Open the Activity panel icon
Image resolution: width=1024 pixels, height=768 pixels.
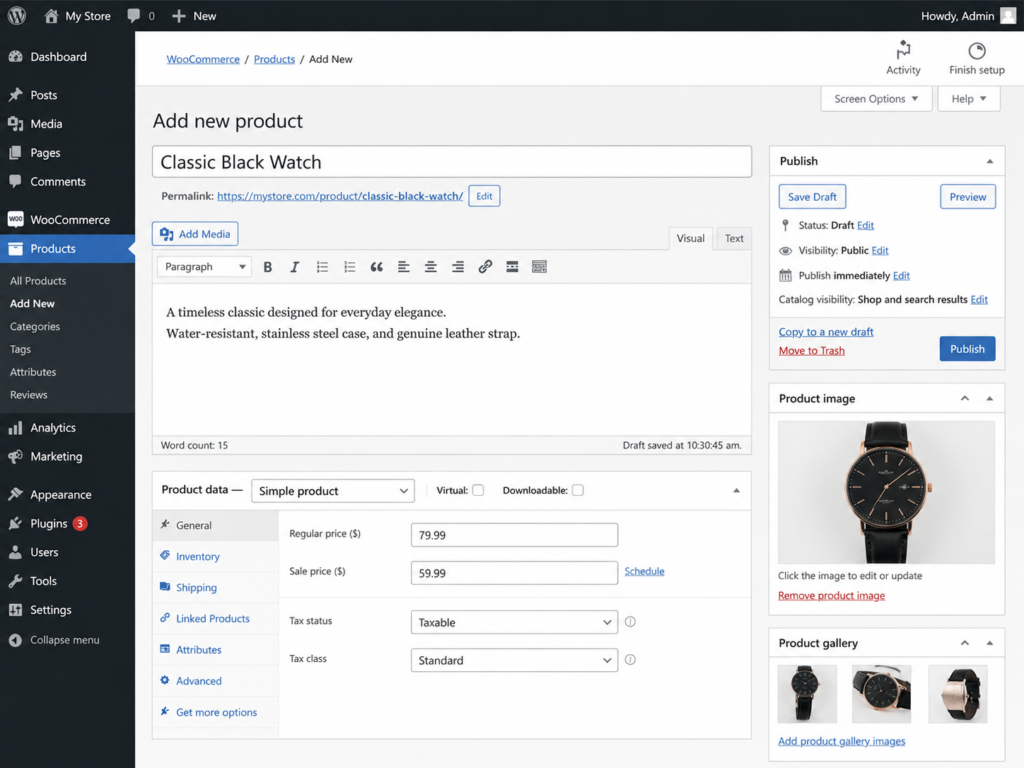(x=903, y=50)
